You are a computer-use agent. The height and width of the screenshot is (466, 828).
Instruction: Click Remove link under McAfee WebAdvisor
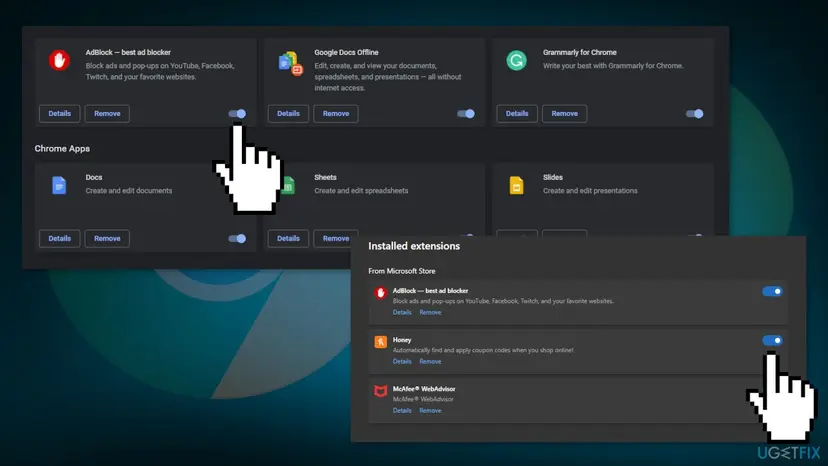click(x=430, y=411)
